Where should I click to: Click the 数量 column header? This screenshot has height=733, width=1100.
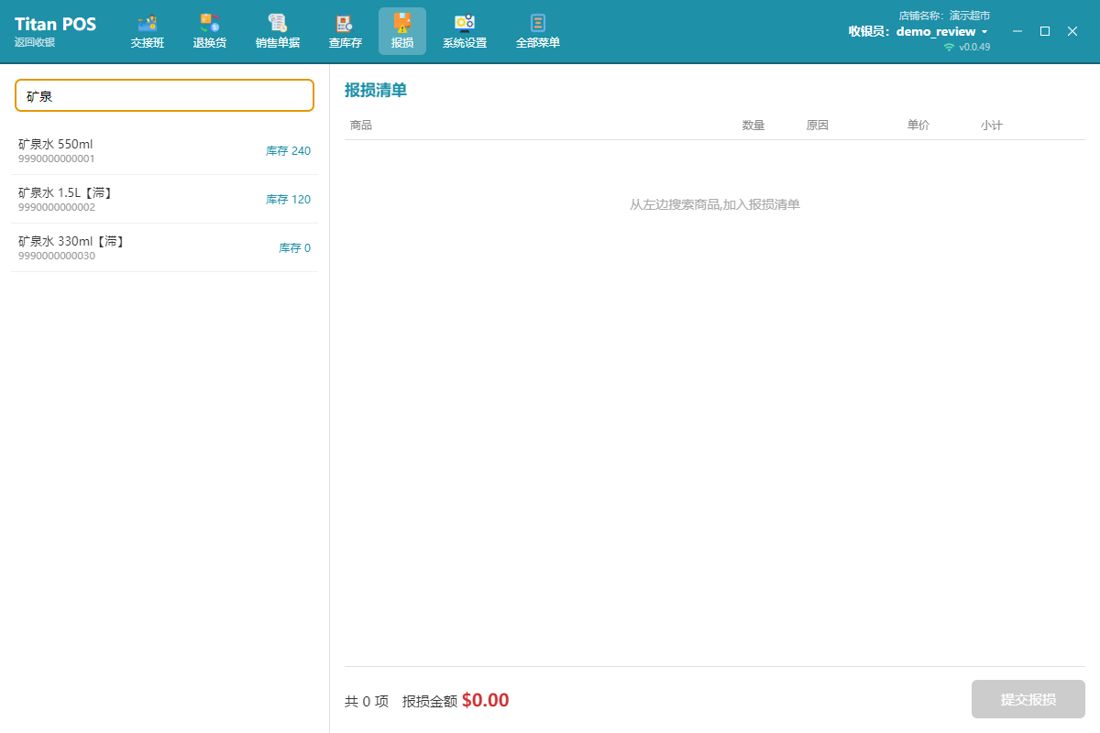click(753, 125)
